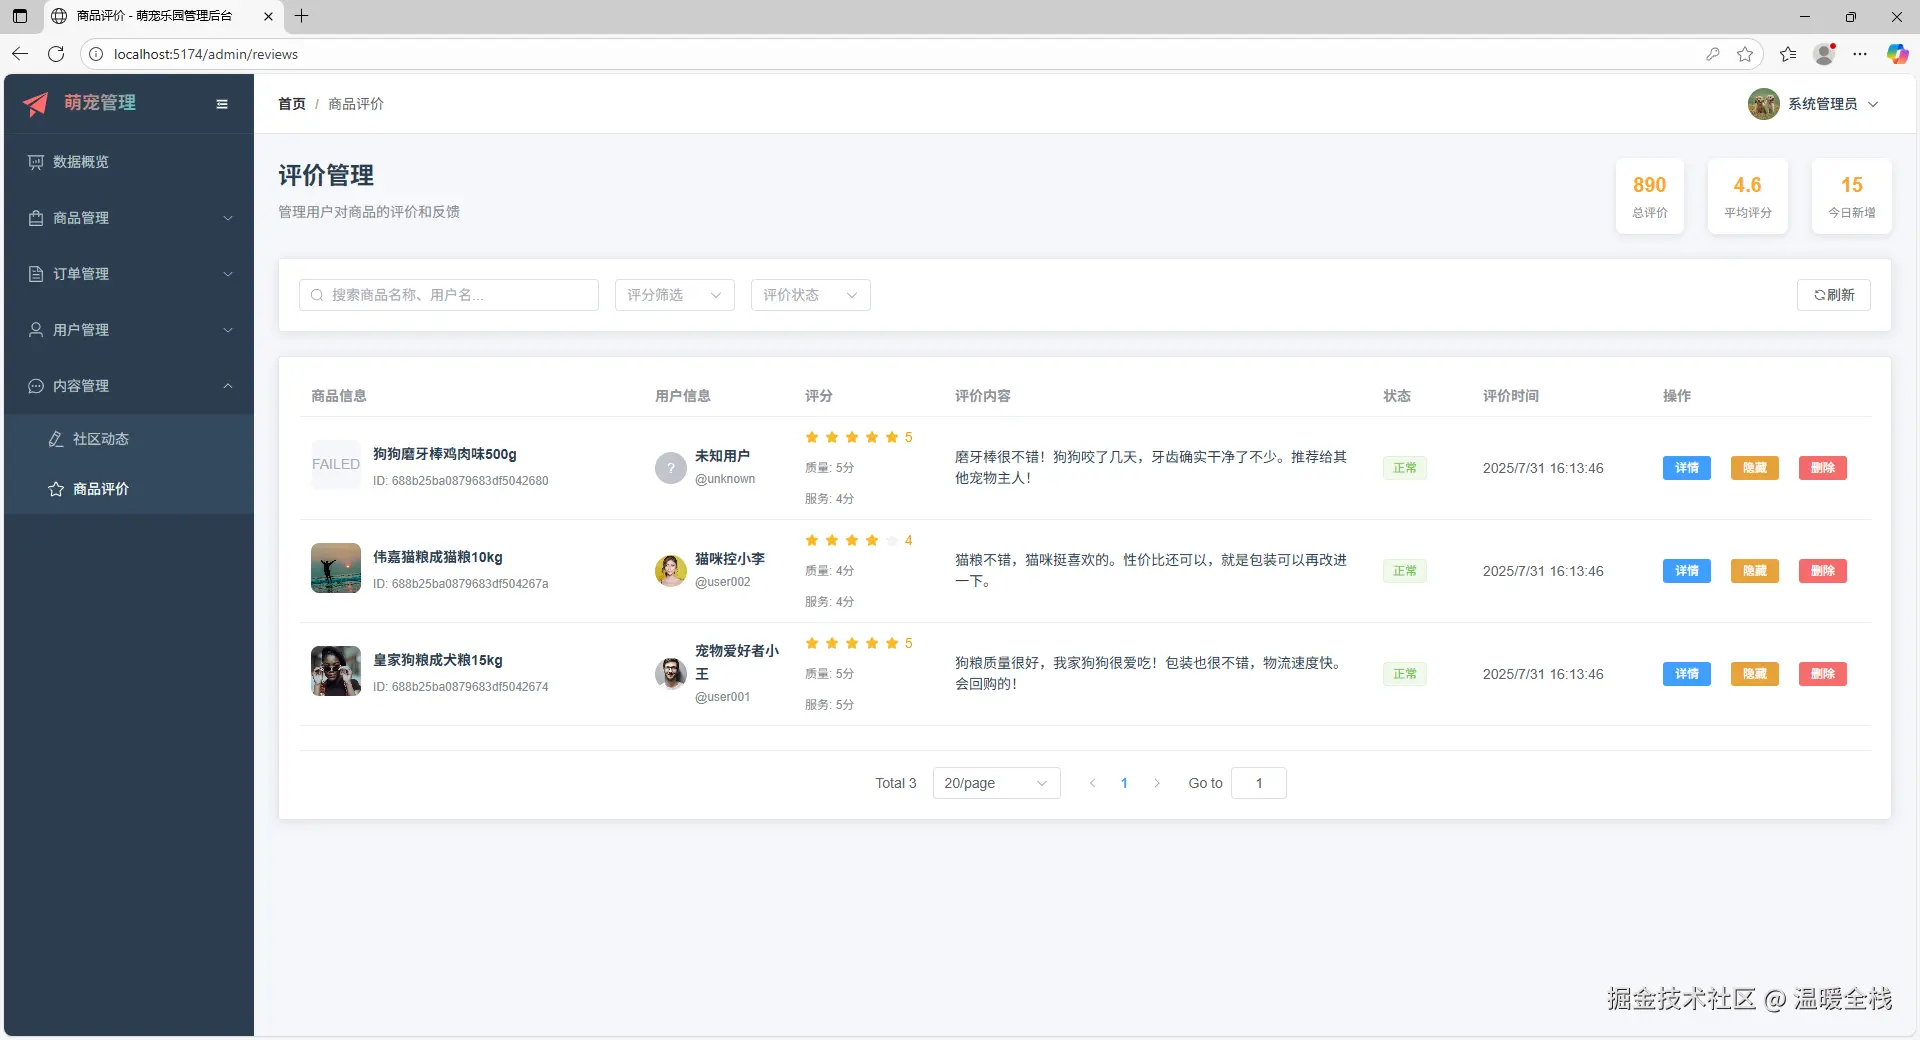Hide the 狗狗磨牙棒鸡肉味500g review

[x=1755, y=468]
